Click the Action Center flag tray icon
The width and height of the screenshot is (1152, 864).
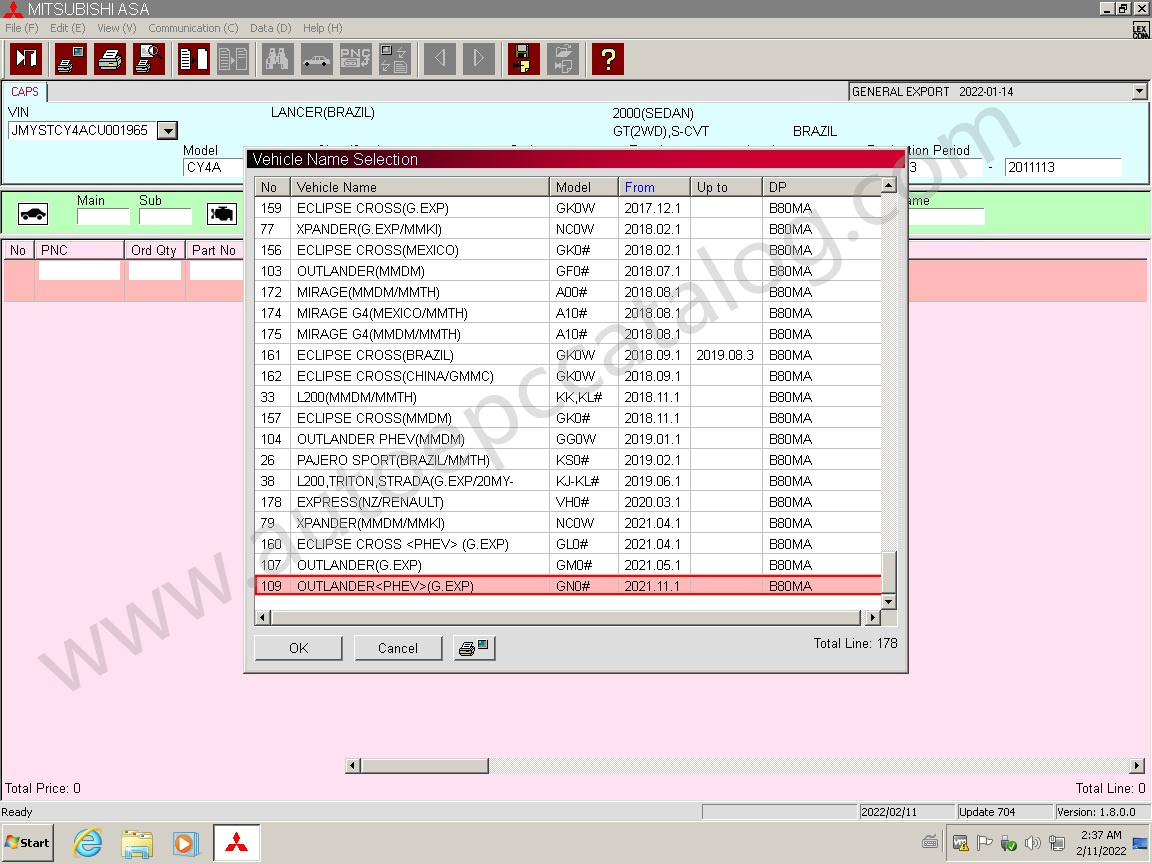[x=984, y=843]
